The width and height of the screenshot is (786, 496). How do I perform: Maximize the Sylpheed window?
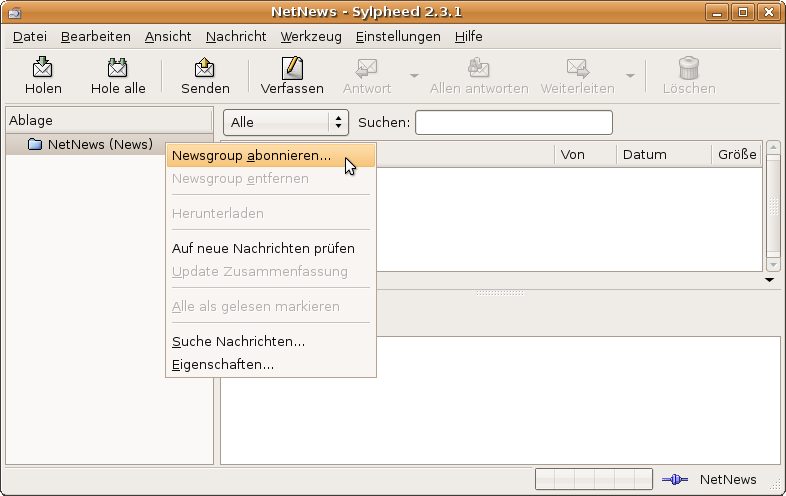(x=743, y=12)
